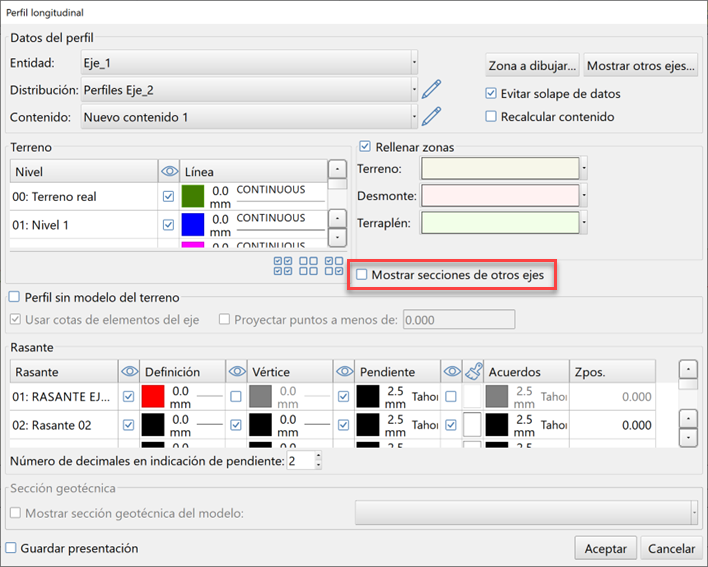Click the pencil edit icon beside Contenido
This screenshot has height=567, width=708.
431,117
